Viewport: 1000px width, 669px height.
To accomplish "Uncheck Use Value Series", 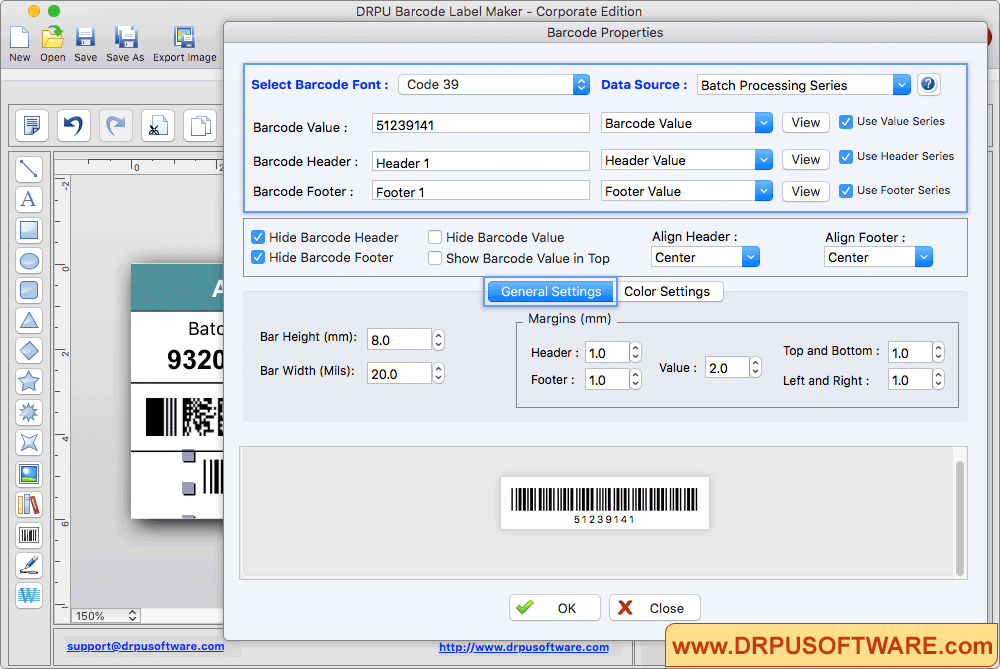I will (x=846, y=122).
